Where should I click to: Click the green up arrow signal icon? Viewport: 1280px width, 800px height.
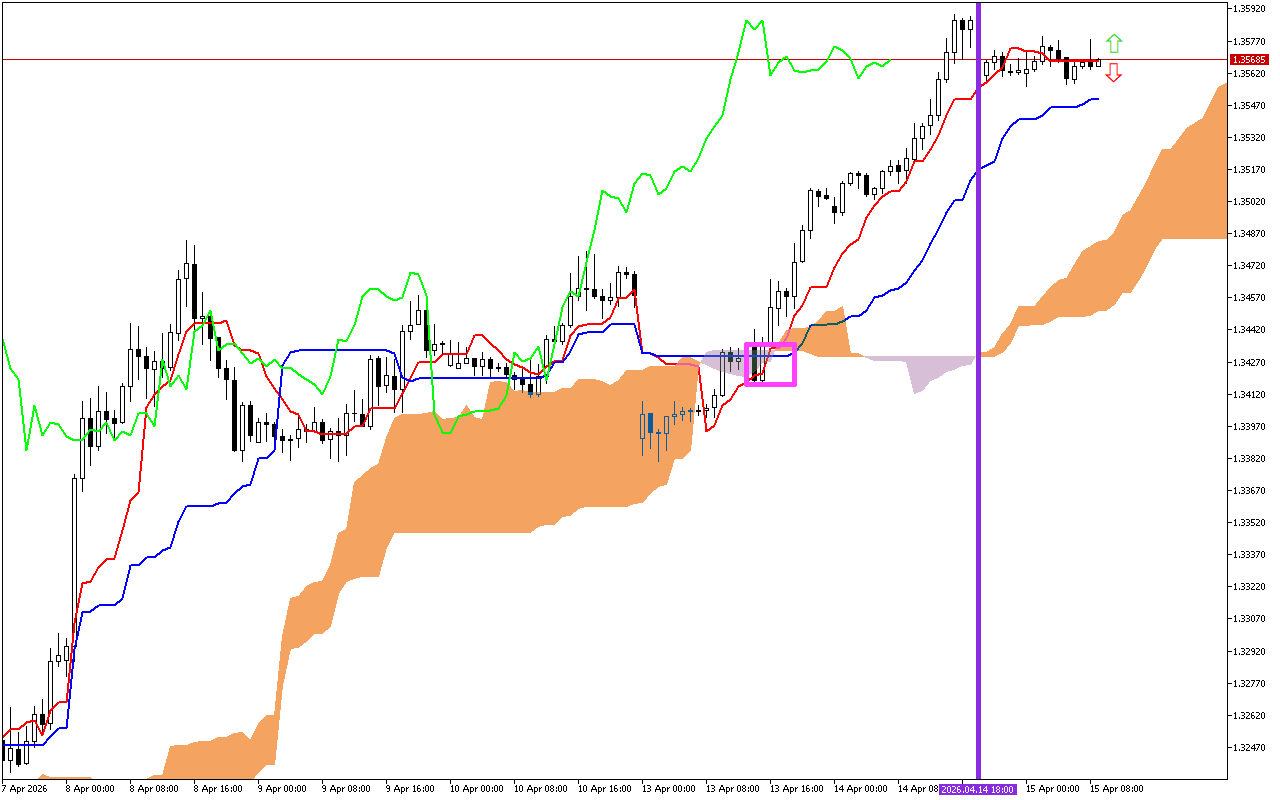pyautogui.click(x=1113, y=45)
